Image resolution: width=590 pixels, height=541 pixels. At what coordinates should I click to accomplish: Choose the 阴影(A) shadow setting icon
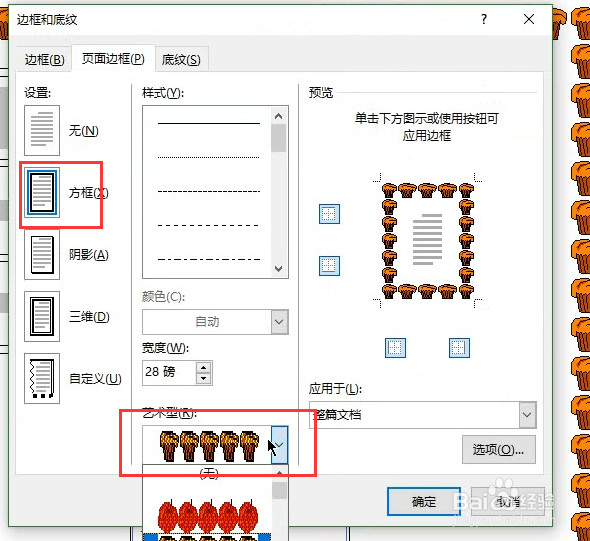click(42, 254)
